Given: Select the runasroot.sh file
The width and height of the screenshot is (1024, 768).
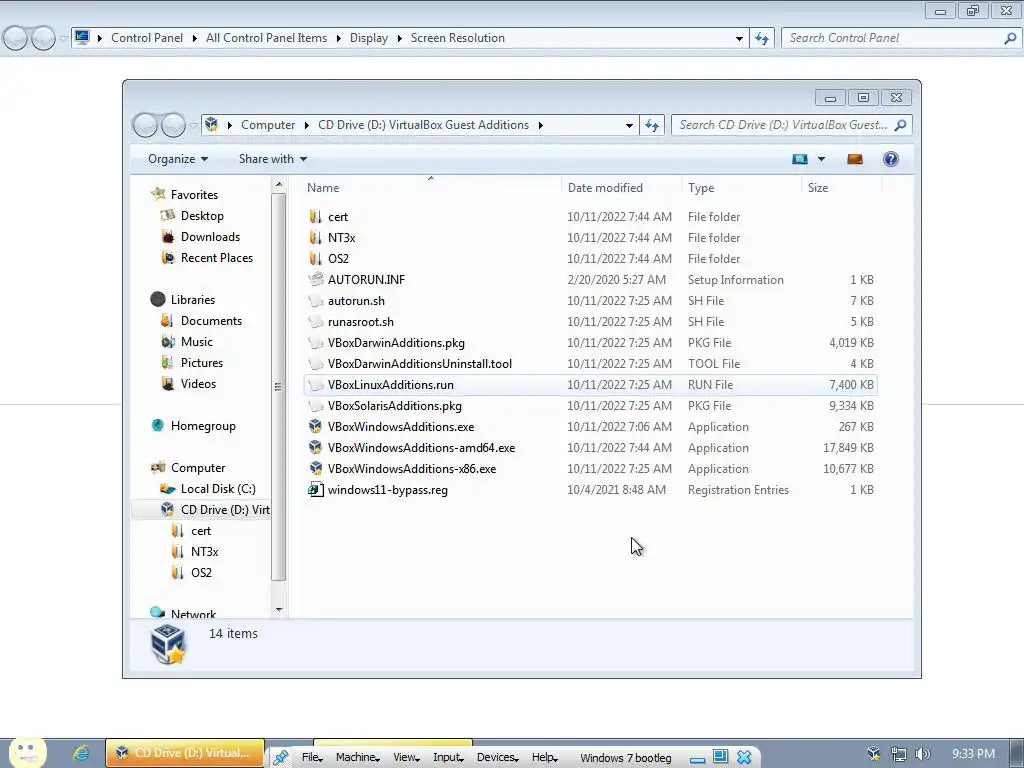Looking at the screenshot, I should [x=590, y=322].
